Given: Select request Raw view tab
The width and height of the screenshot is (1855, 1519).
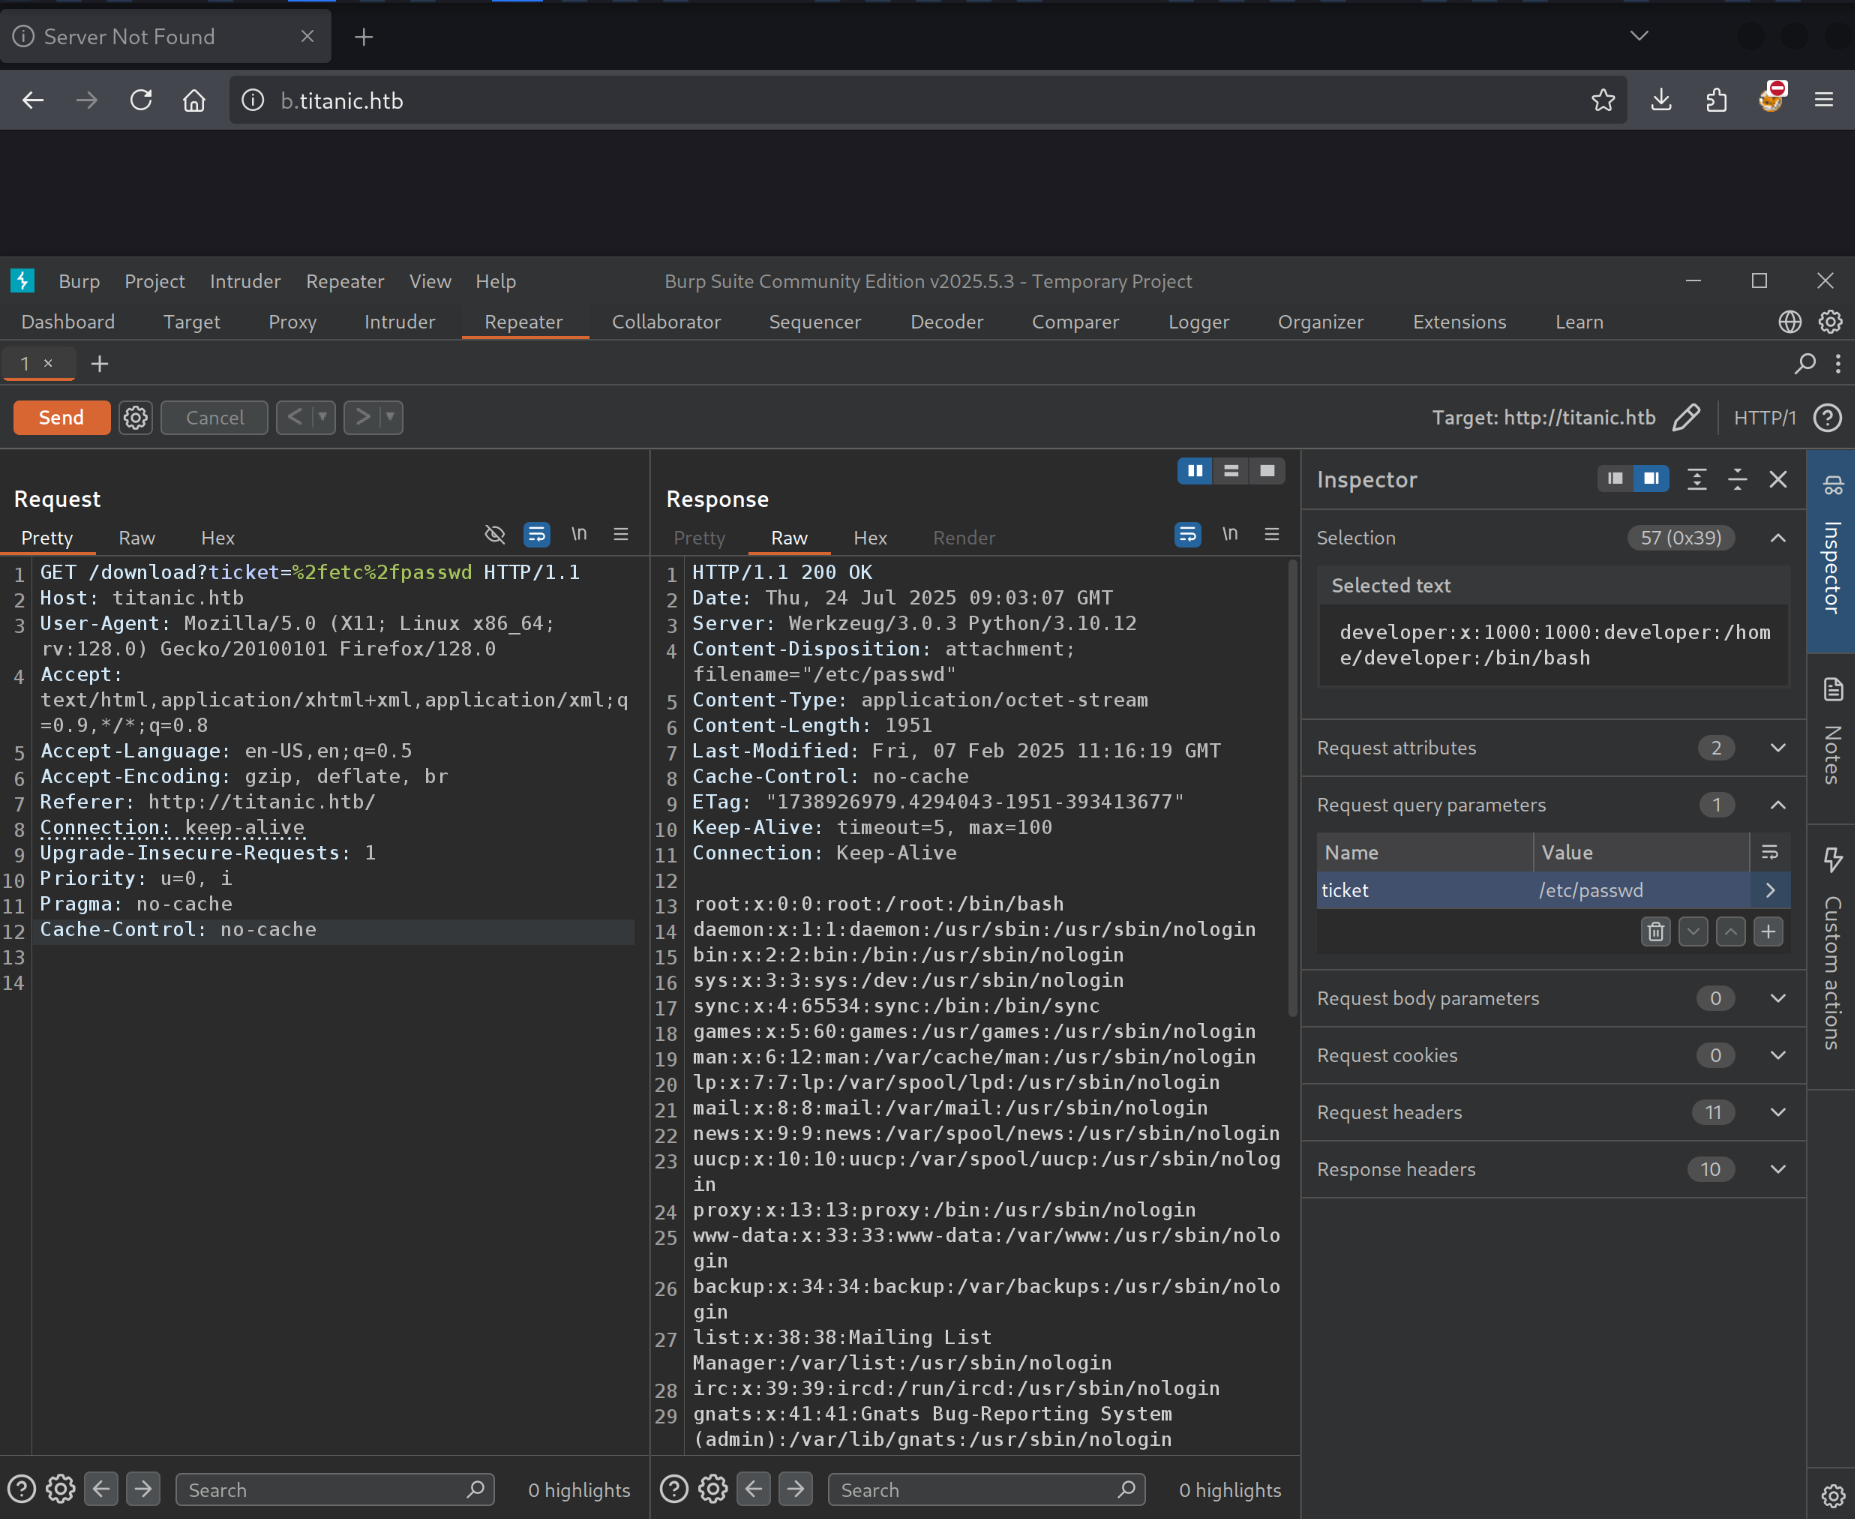Looking at the screenshot, I should (137, 538).
